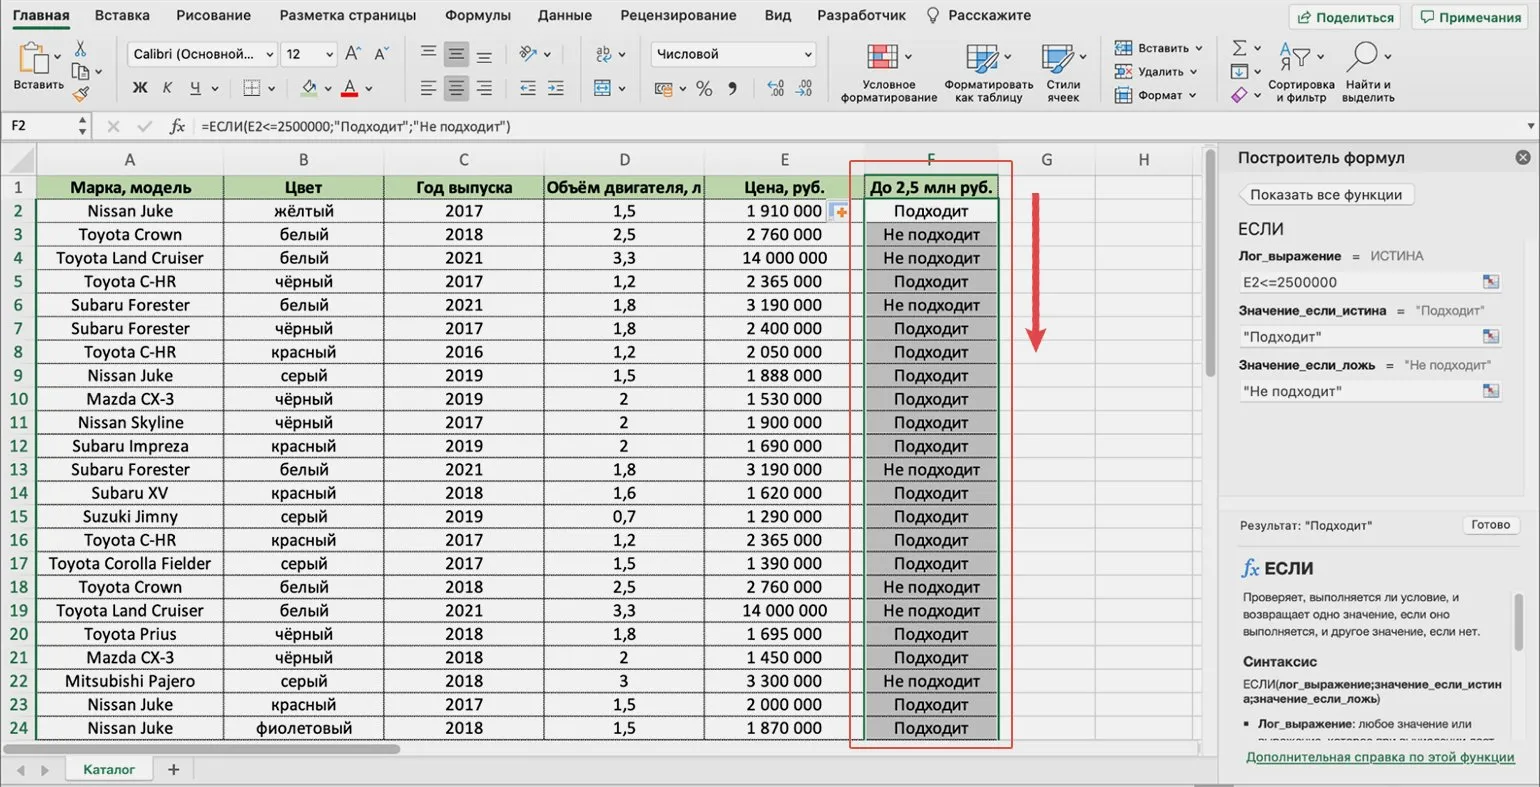Toggle center horizontal alignment

(456, 89)
